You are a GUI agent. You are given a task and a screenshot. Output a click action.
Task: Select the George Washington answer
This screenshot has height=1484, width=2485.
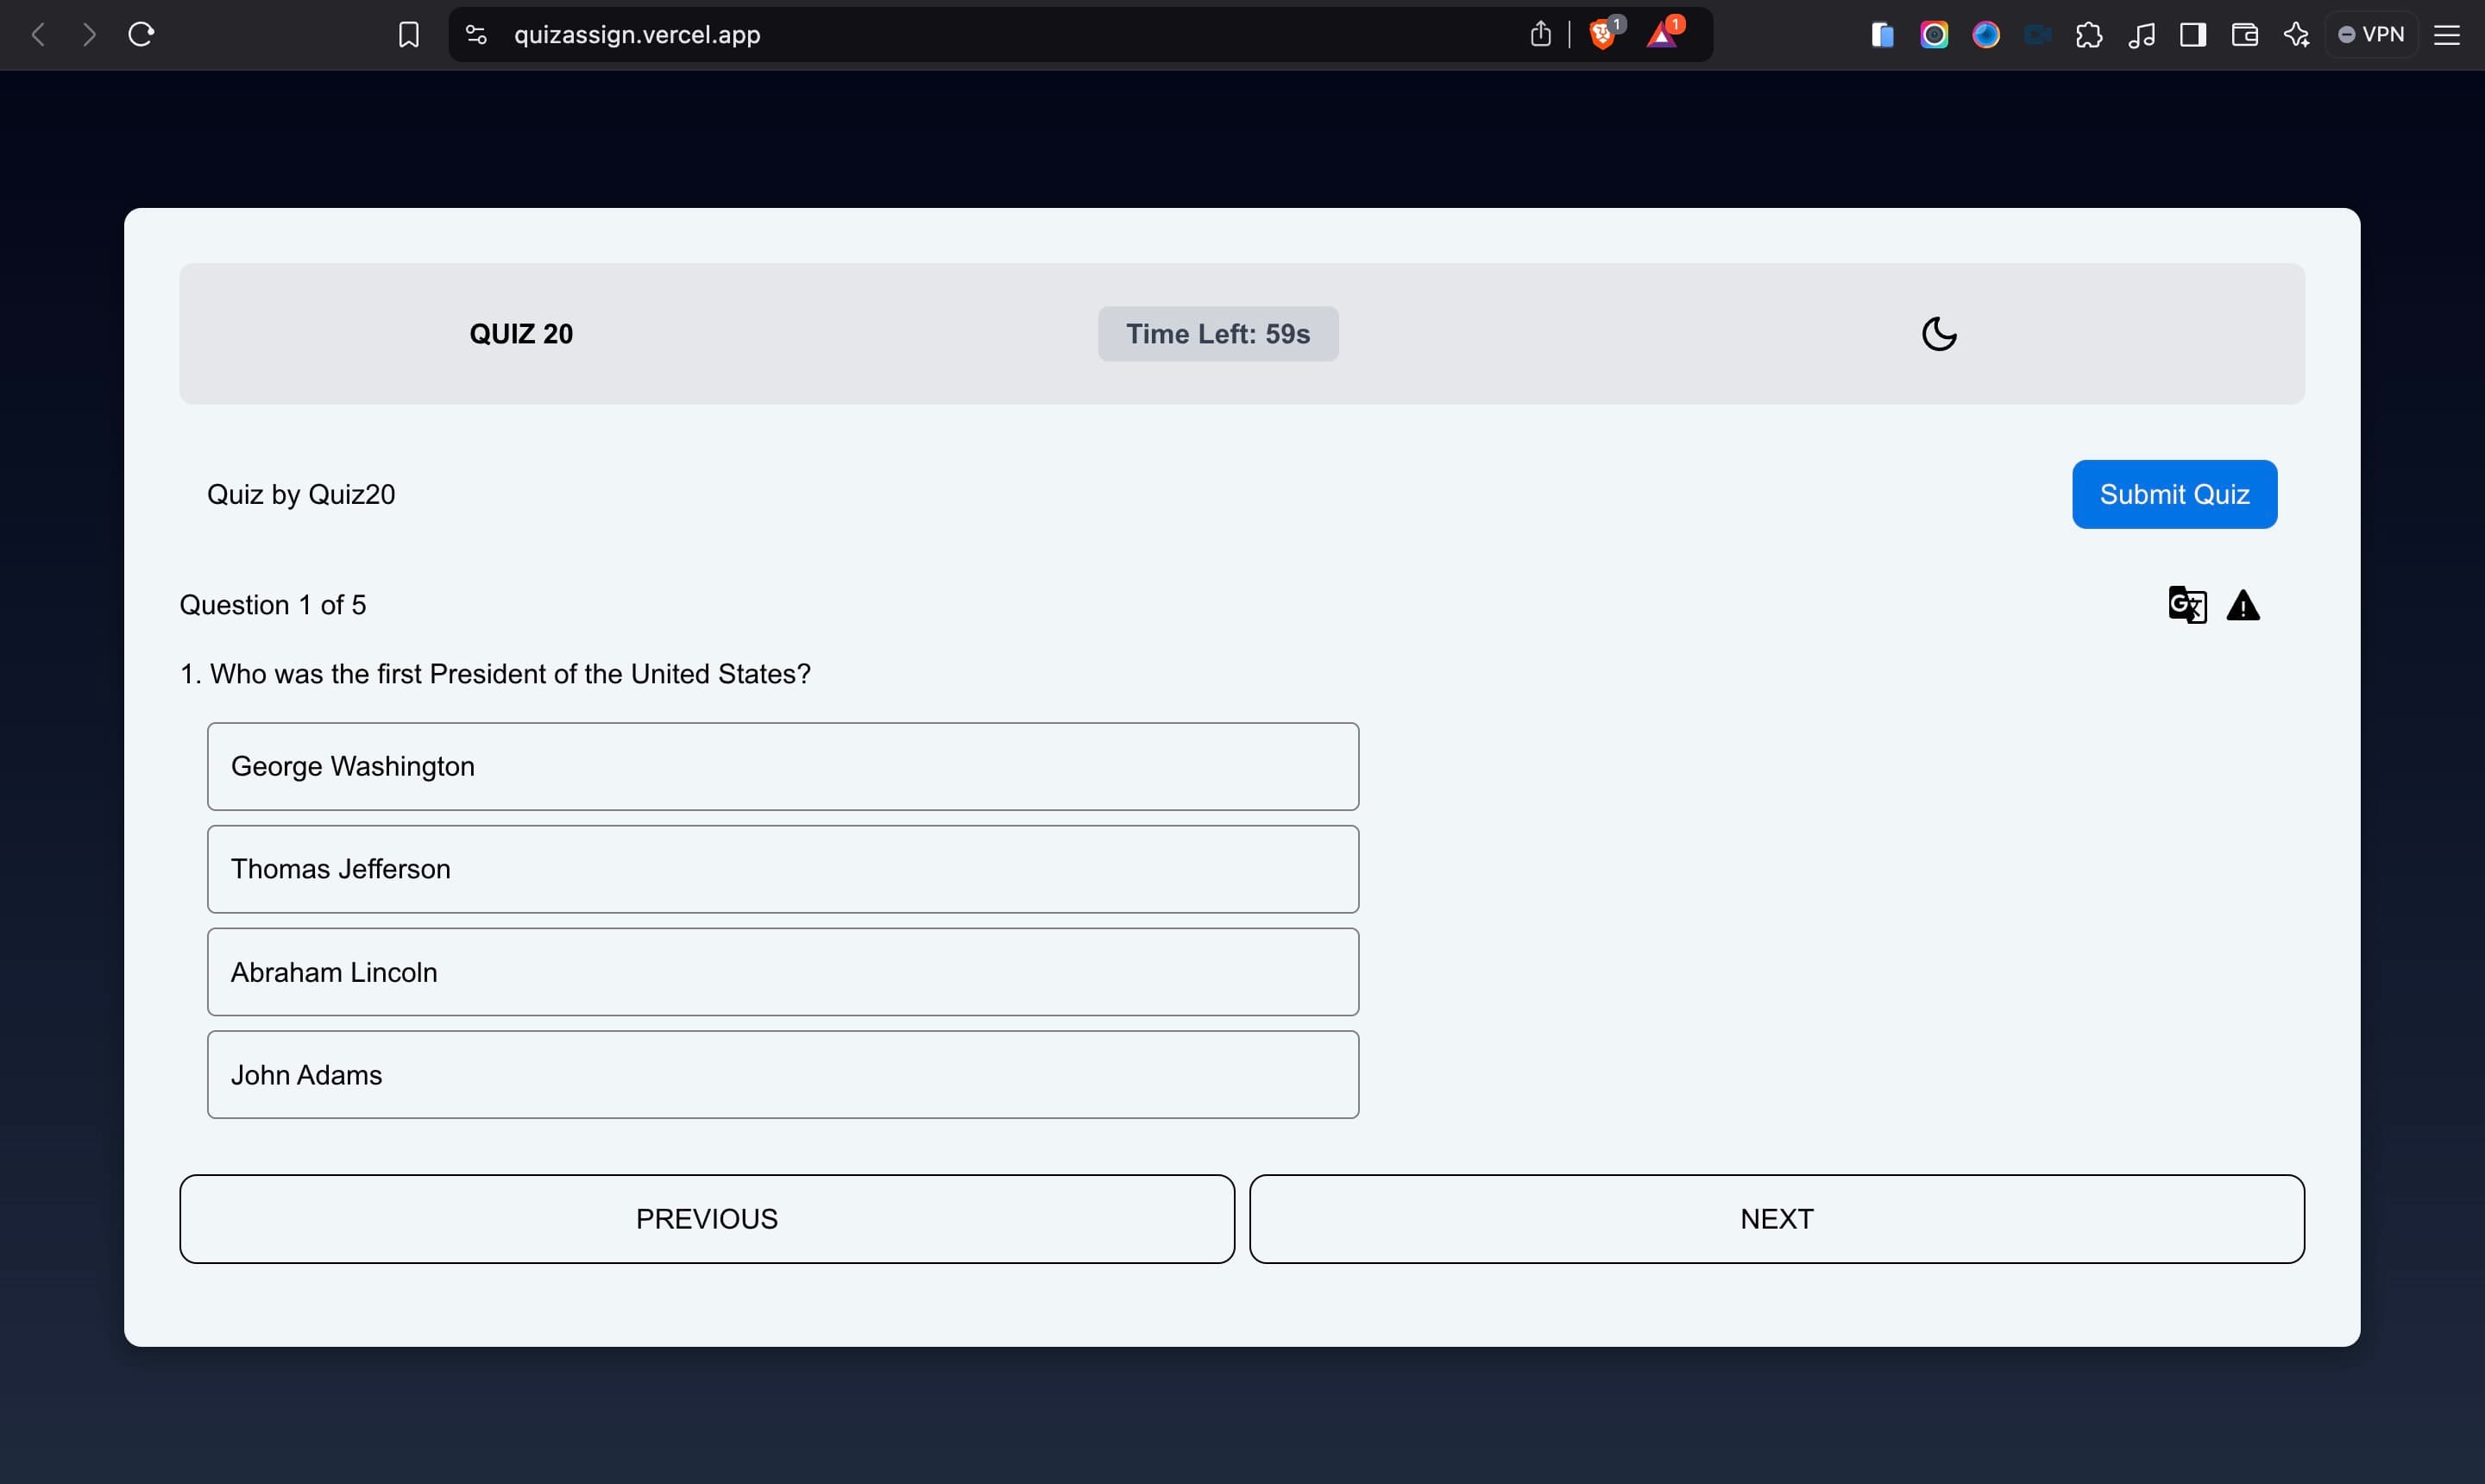[x=783, y=767]
